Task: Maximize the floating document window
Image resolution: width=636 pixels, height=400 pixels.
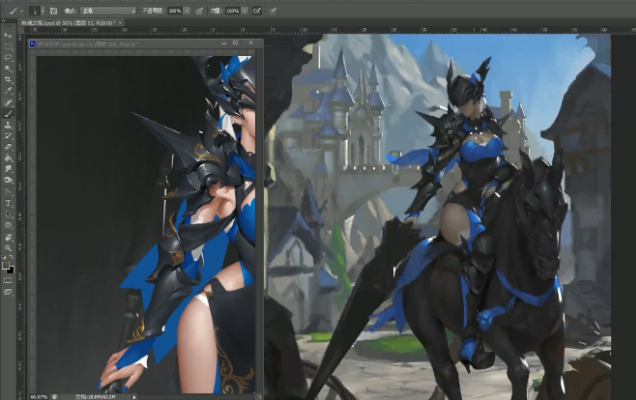Action: [236, 43]
